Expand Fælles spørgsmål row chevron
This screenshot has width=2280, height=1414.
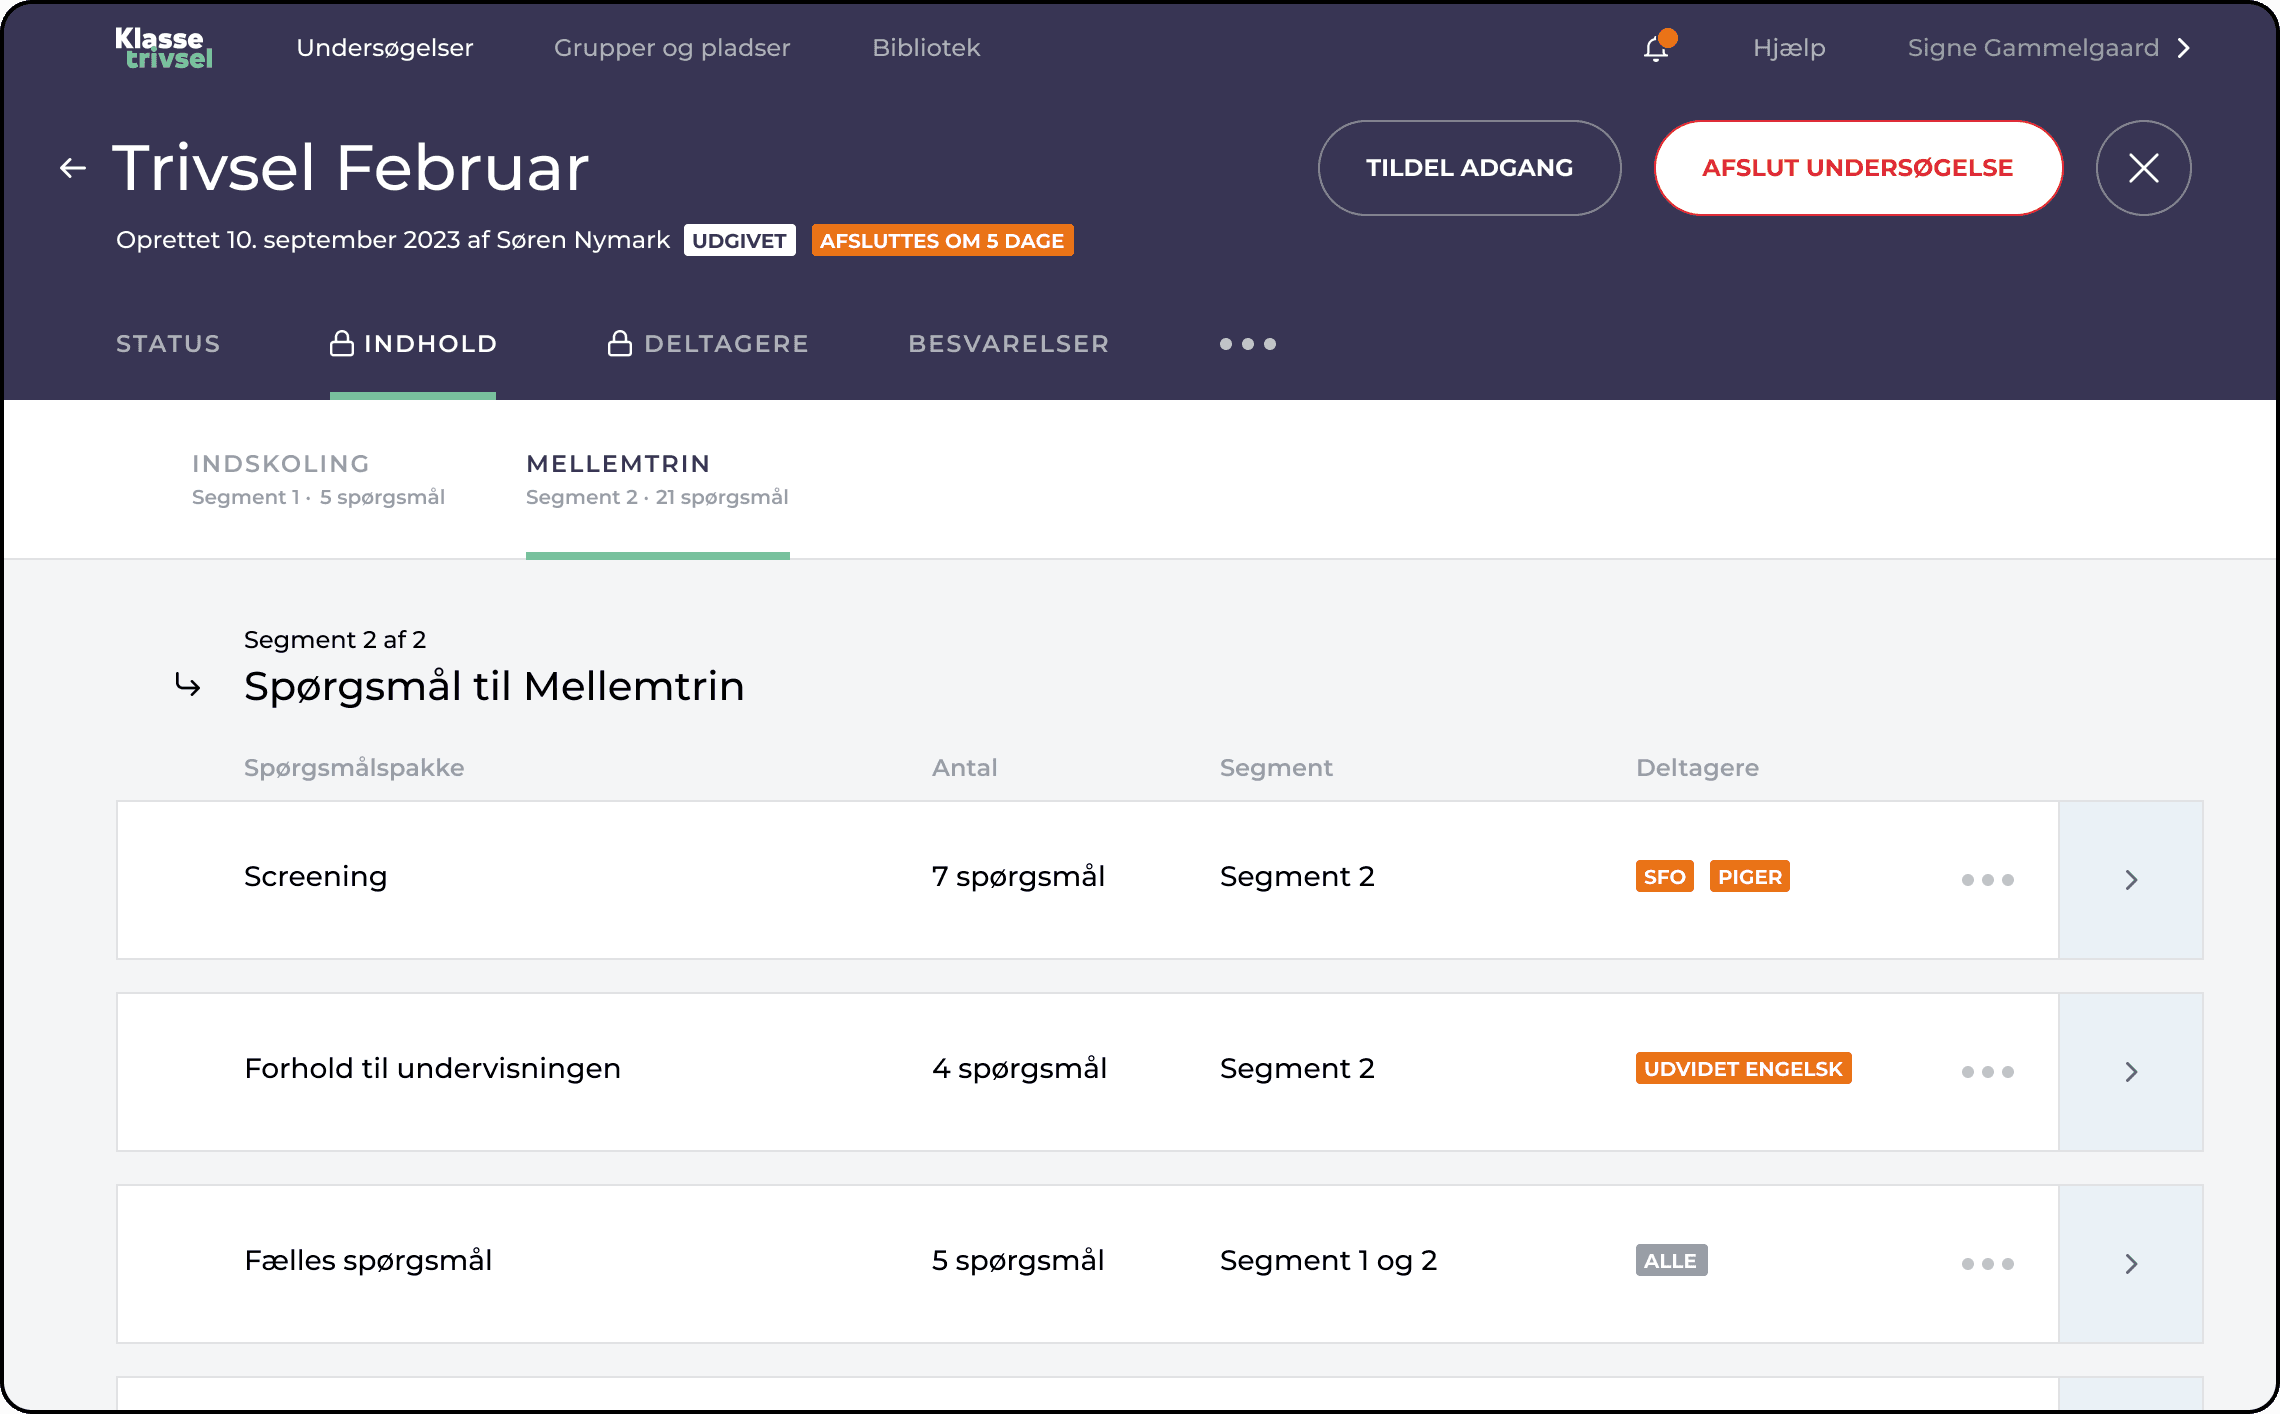click(x=2131, y=1264)
